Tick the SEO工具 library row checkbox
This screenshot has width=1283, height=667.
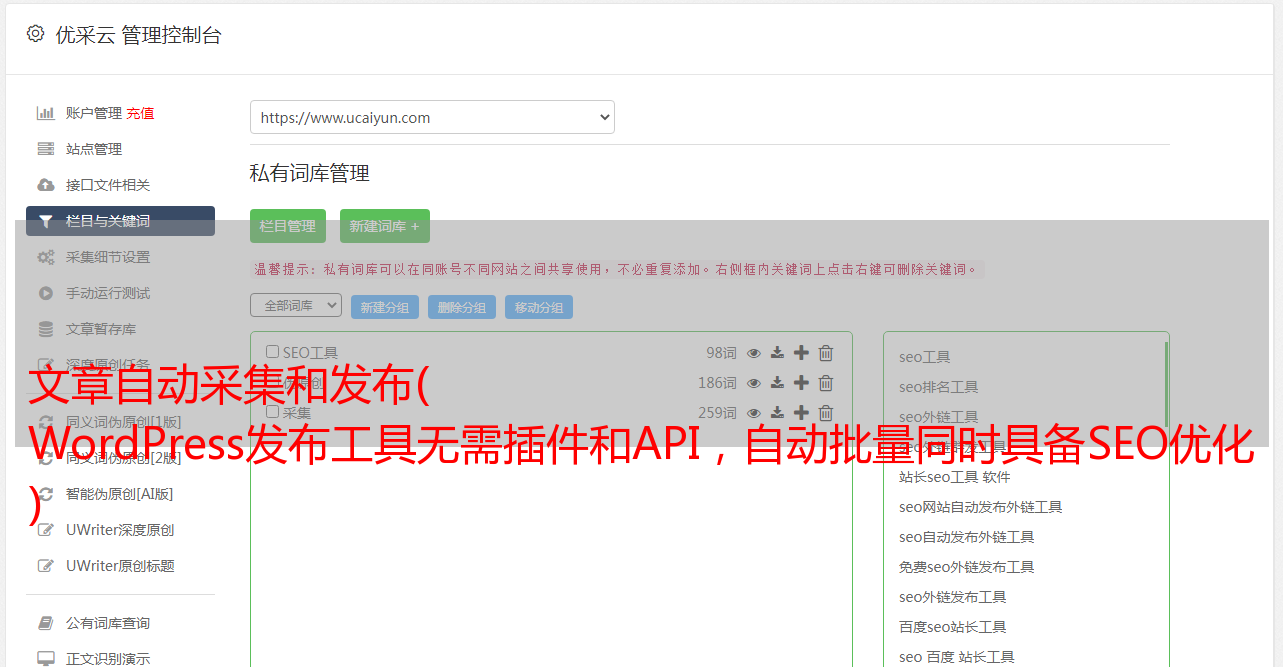[272, 352]
